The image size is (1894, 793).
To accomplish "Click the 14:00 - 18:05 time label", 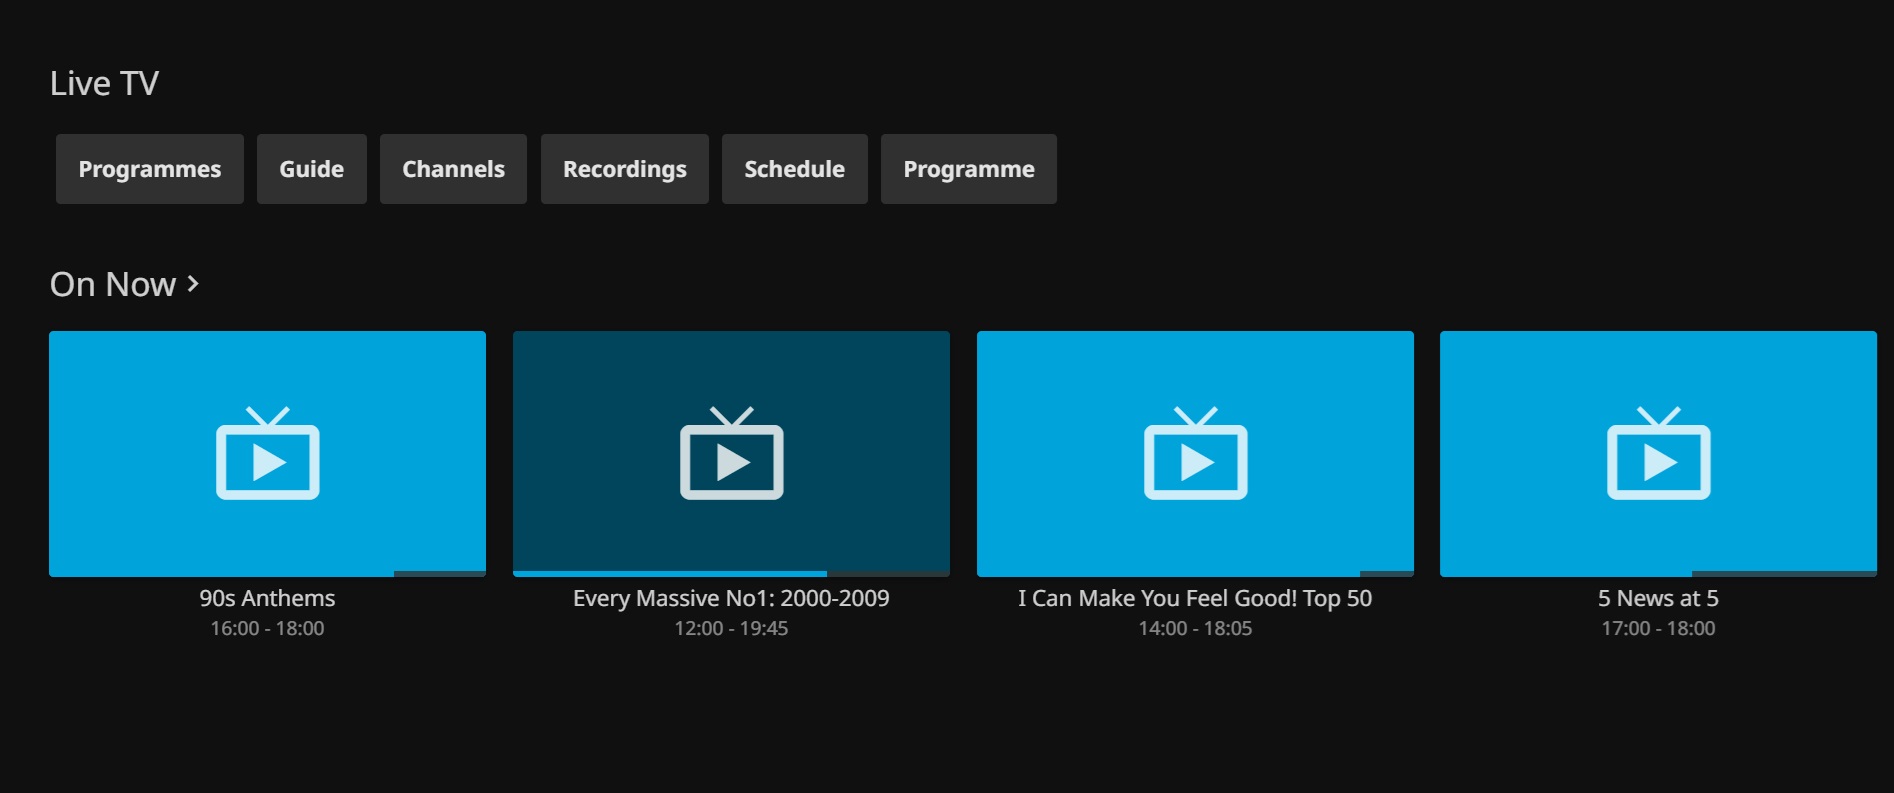I will pyautogui.click(x=1195, y=628).
